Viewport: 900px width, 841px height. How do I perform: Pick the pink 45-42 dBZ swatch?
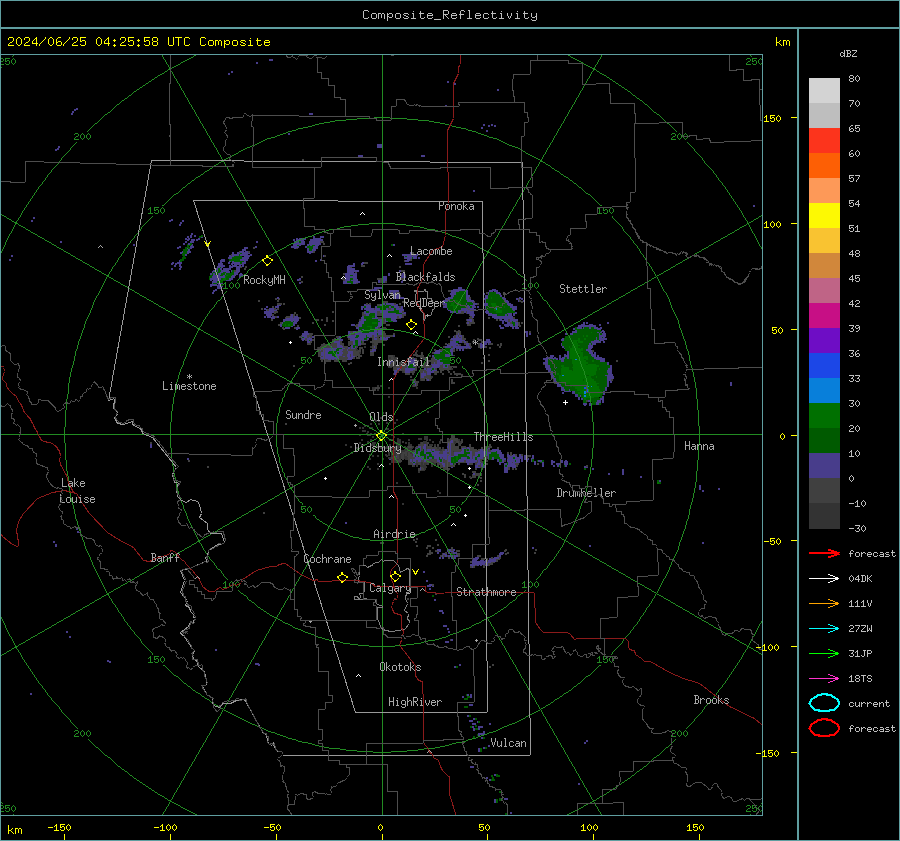pyautogui.click(x=824, y=290)
